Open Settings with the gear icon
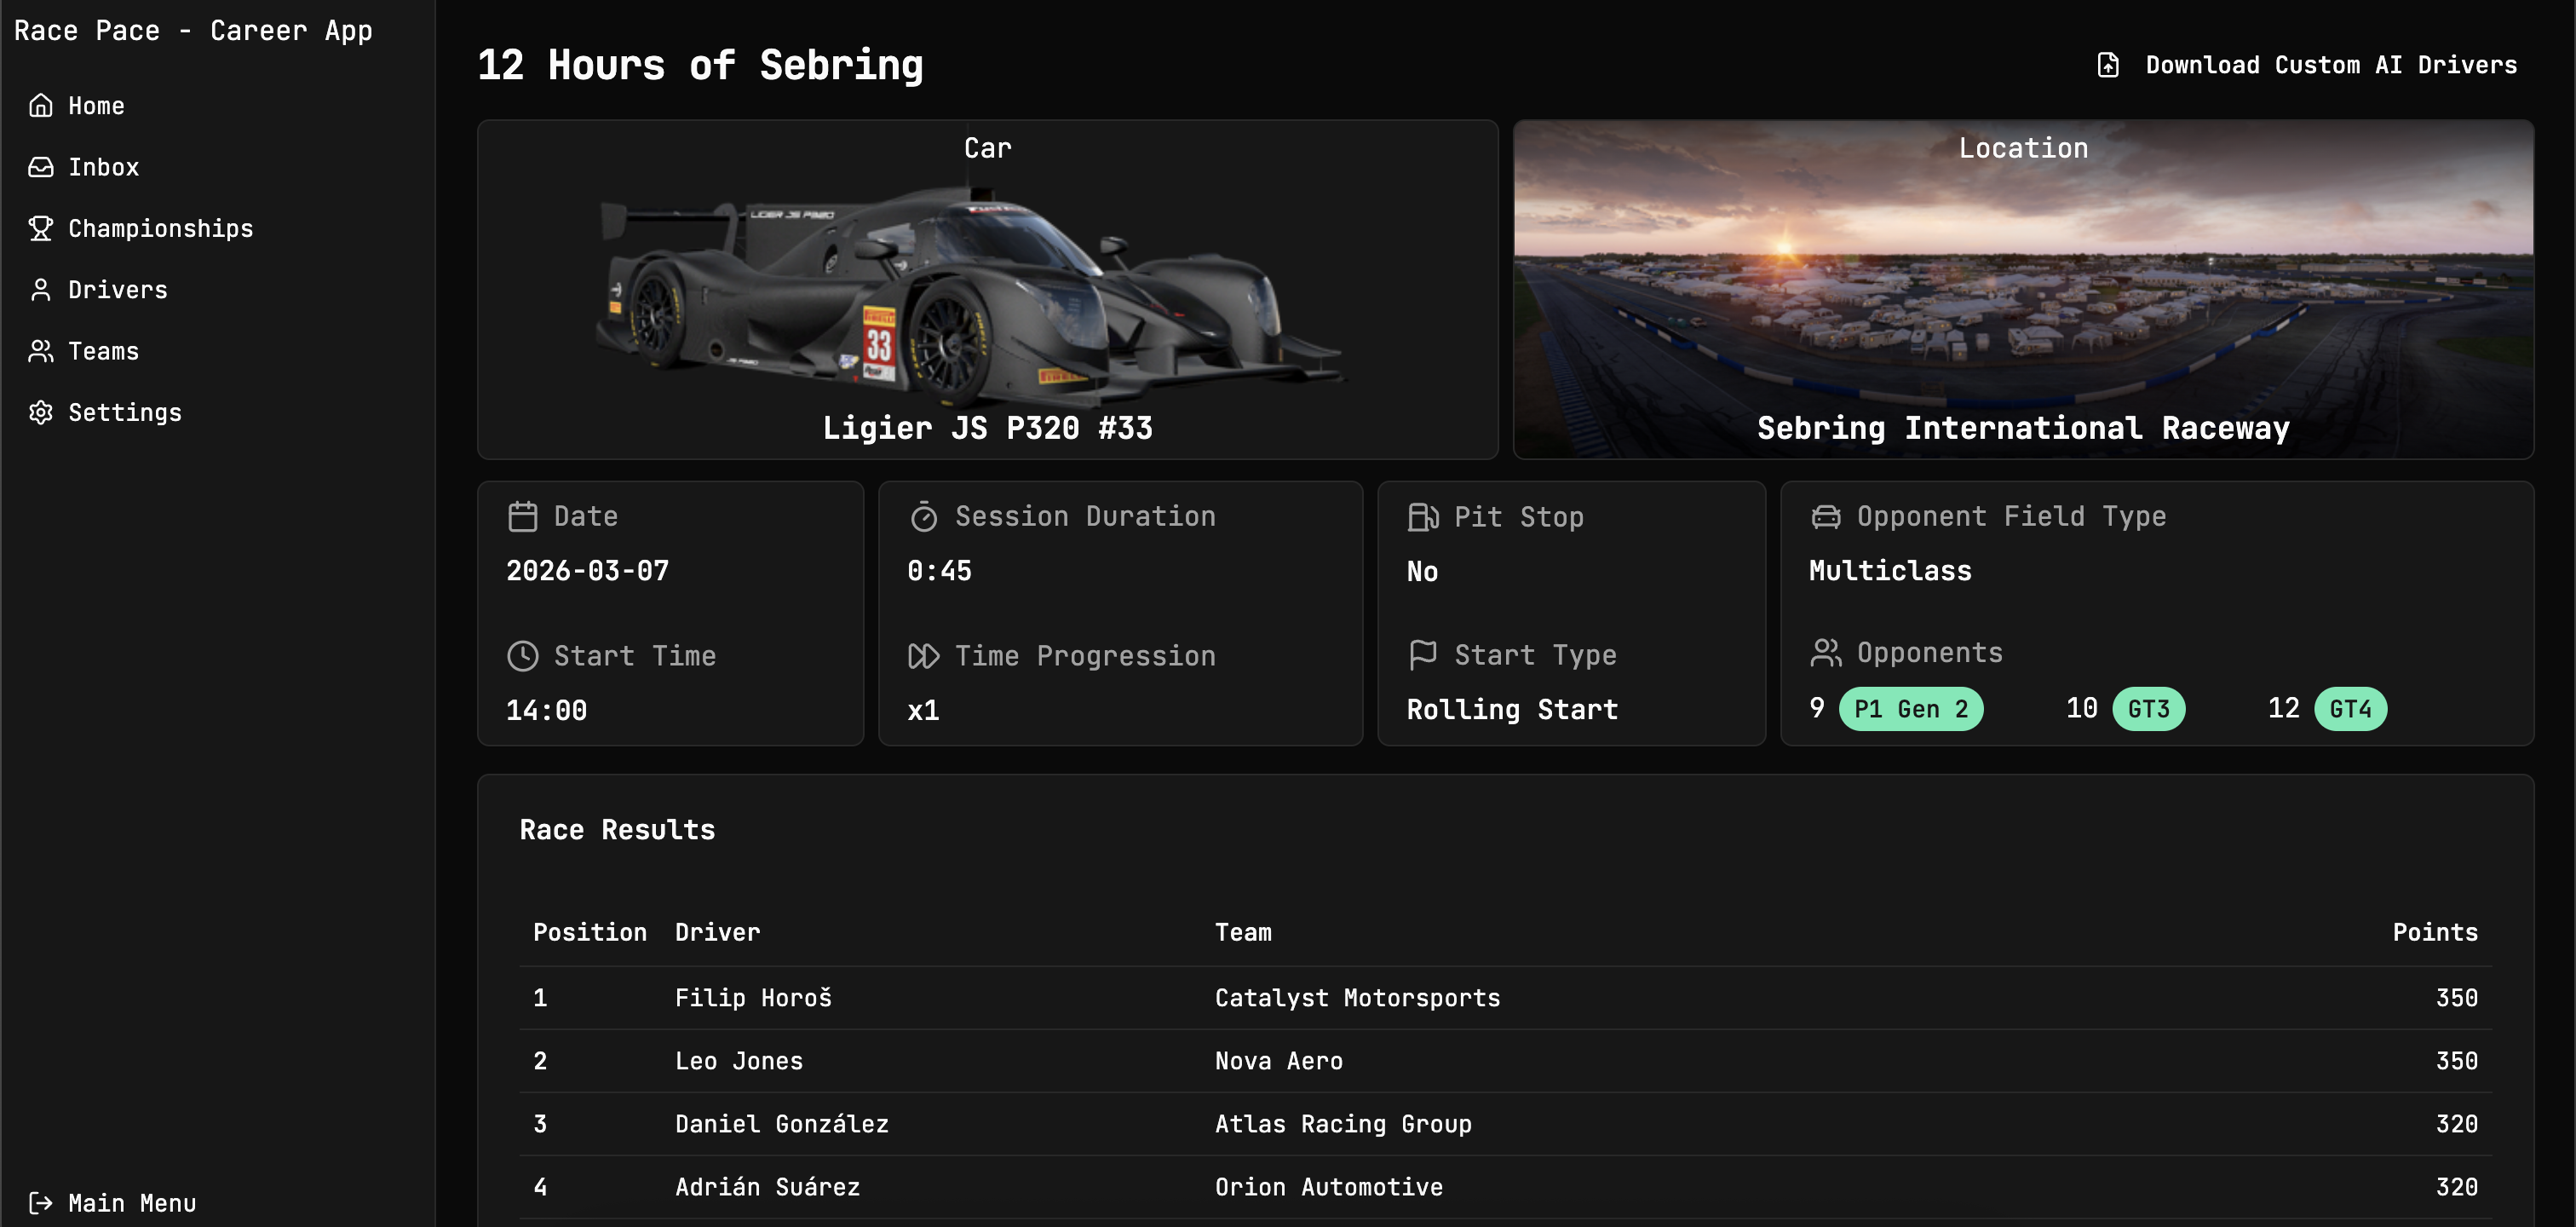Image resolution: width=2576 pixels, height=1227 pixels. point(41,412)
